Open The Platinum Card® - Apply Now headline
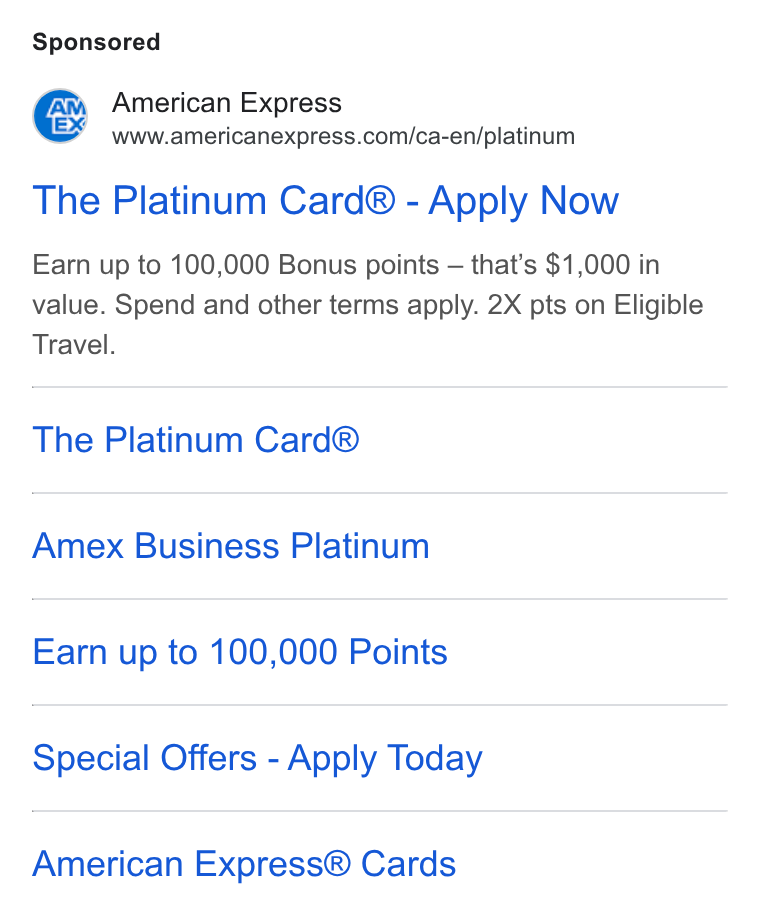The image size is (760, 916). (325, 202)
